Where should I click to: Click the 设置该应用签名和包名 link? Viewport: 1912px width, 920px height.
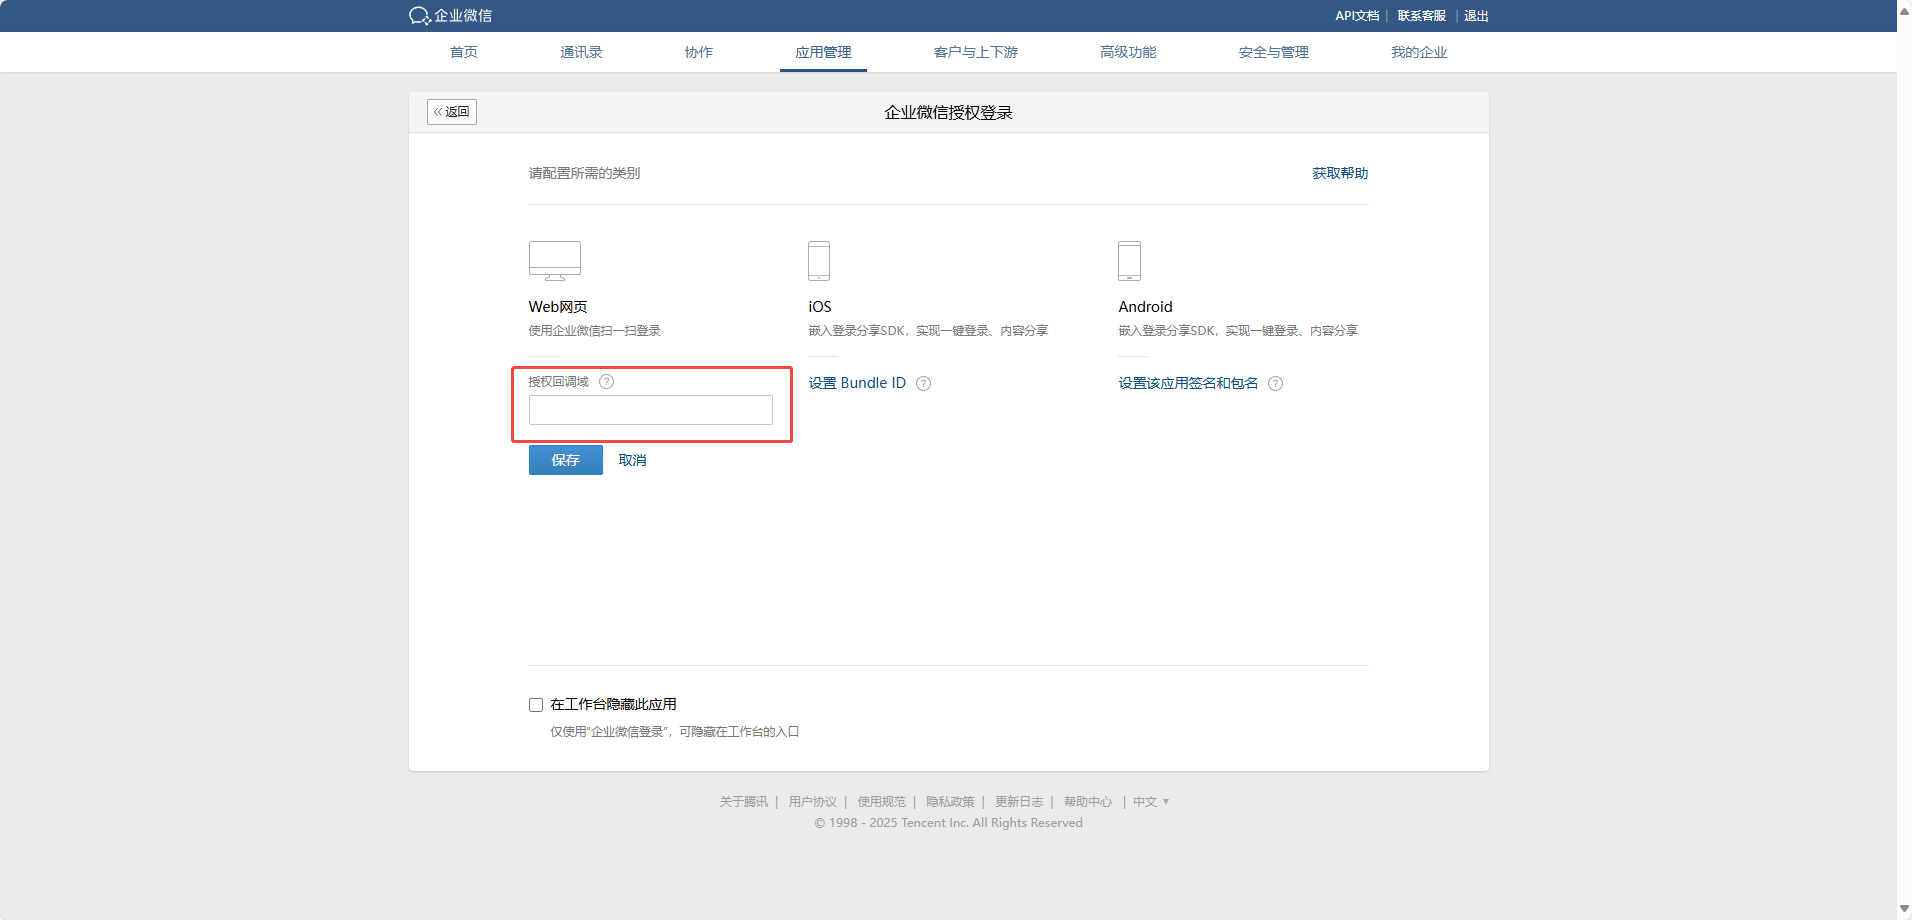[x=1188, y=383]
